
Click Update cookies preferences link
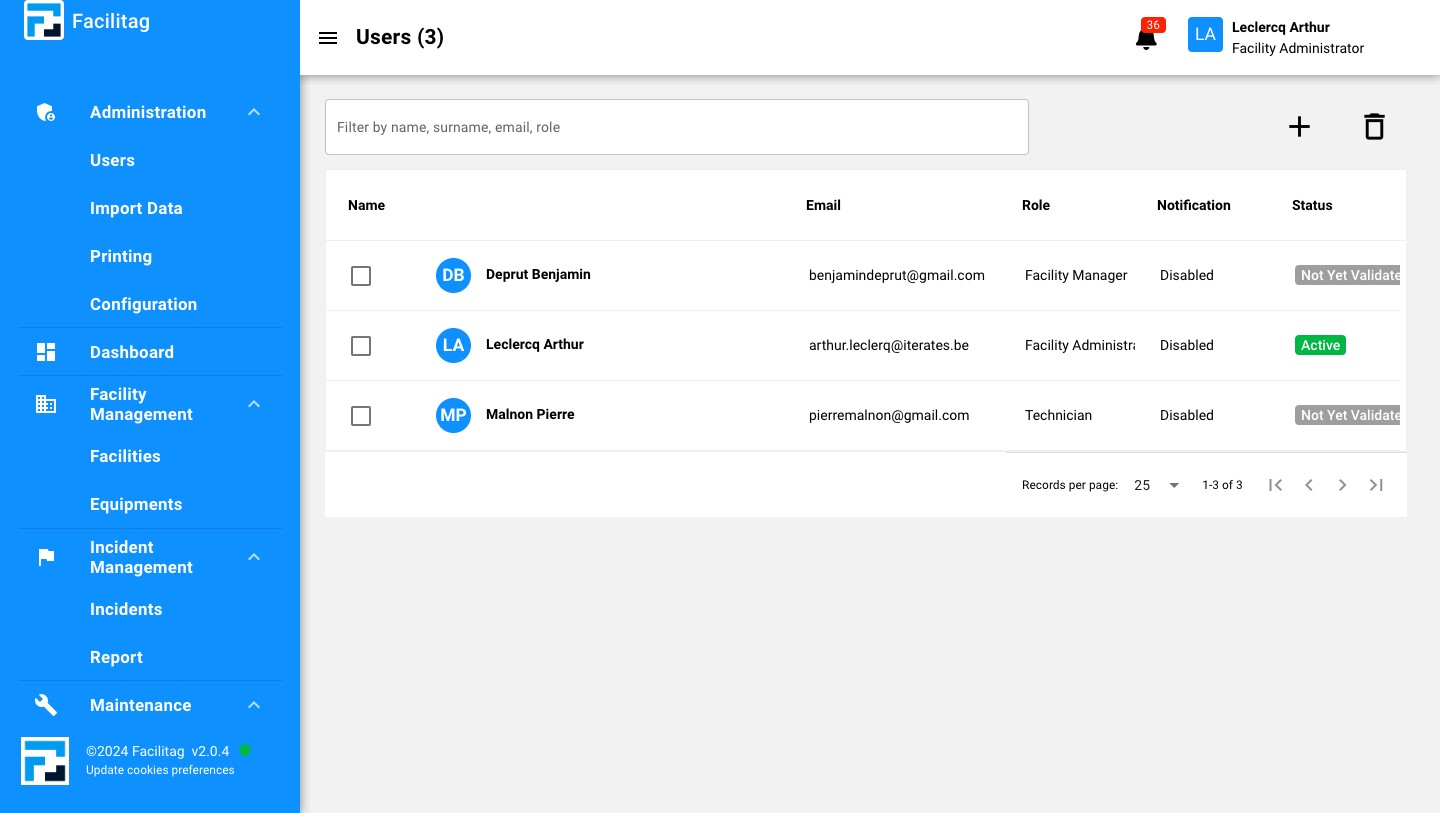pos(160,770)
